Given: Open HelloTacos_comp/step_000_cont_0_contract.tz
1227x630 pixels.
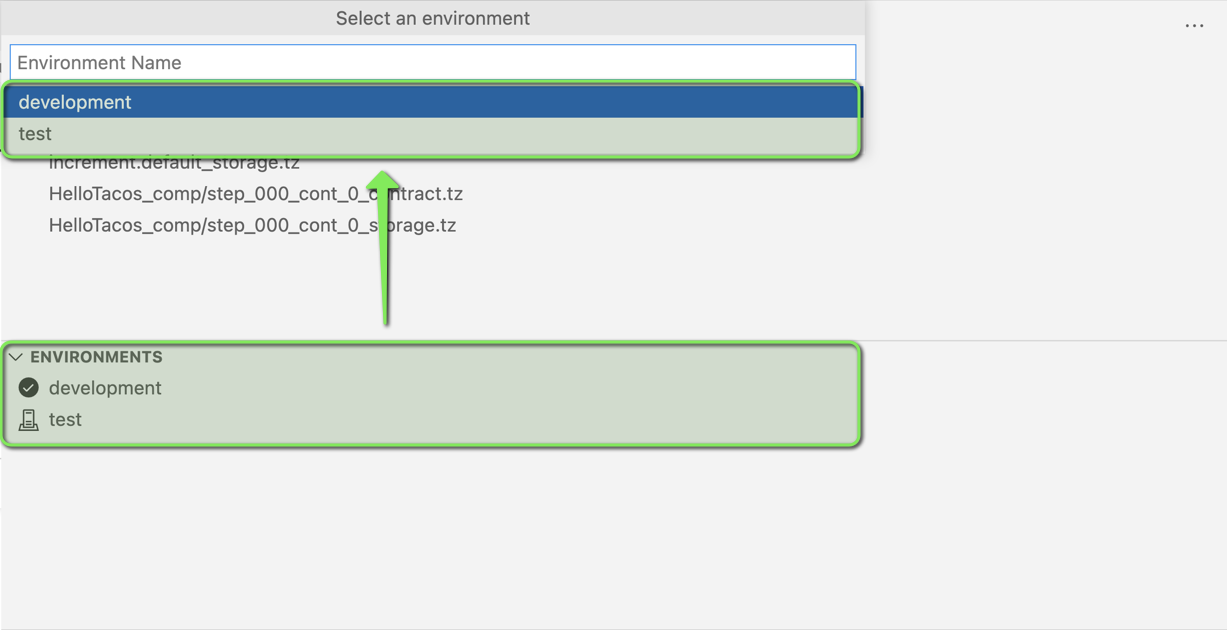Looking at the screenshot, I should pyautogui.click(x=256, y=193).
